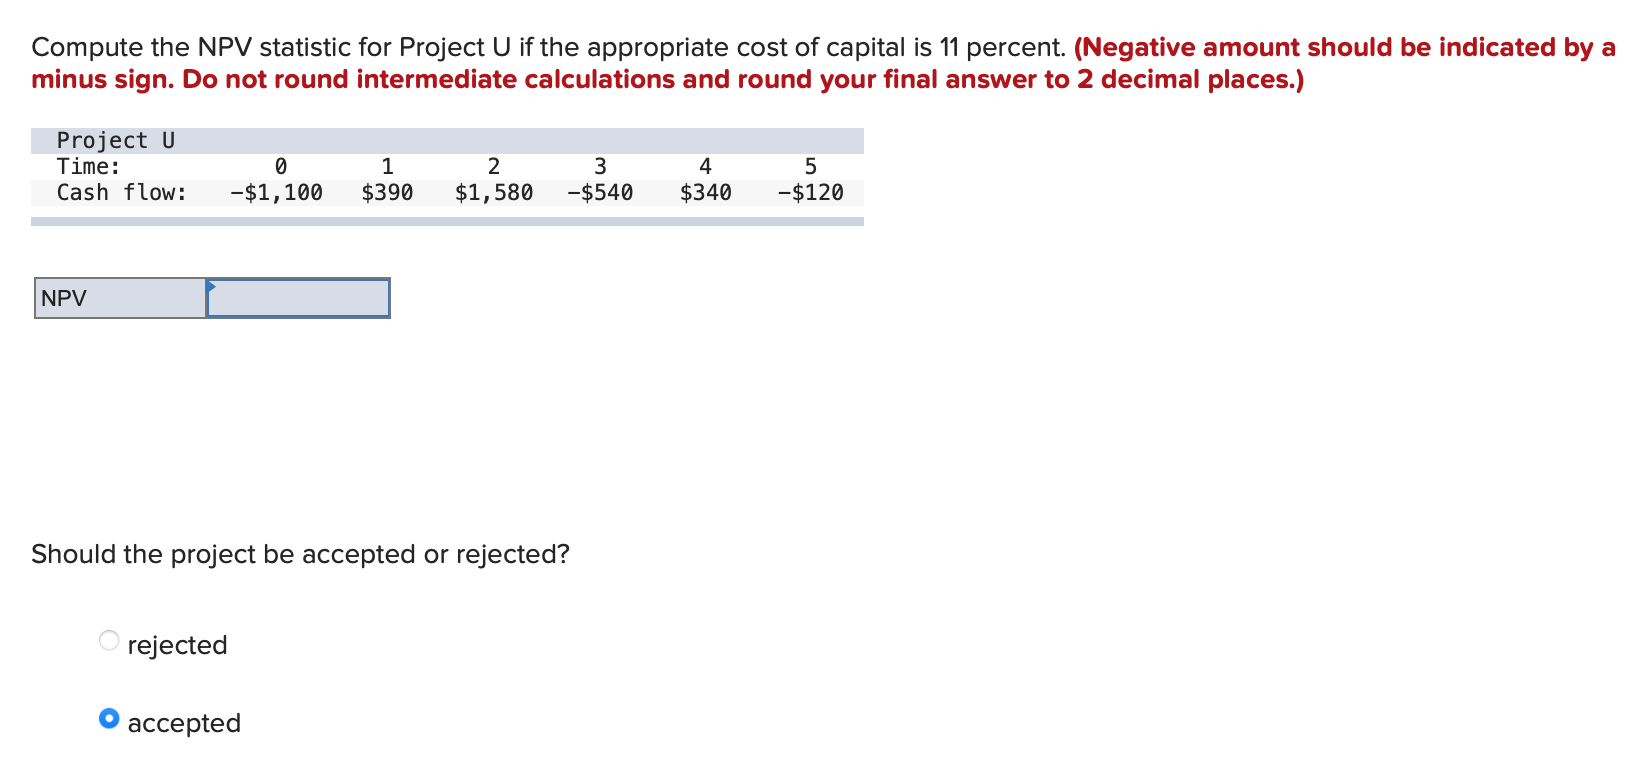Click the Time period 5 column header
The image size is (1652, 780).
811,166
